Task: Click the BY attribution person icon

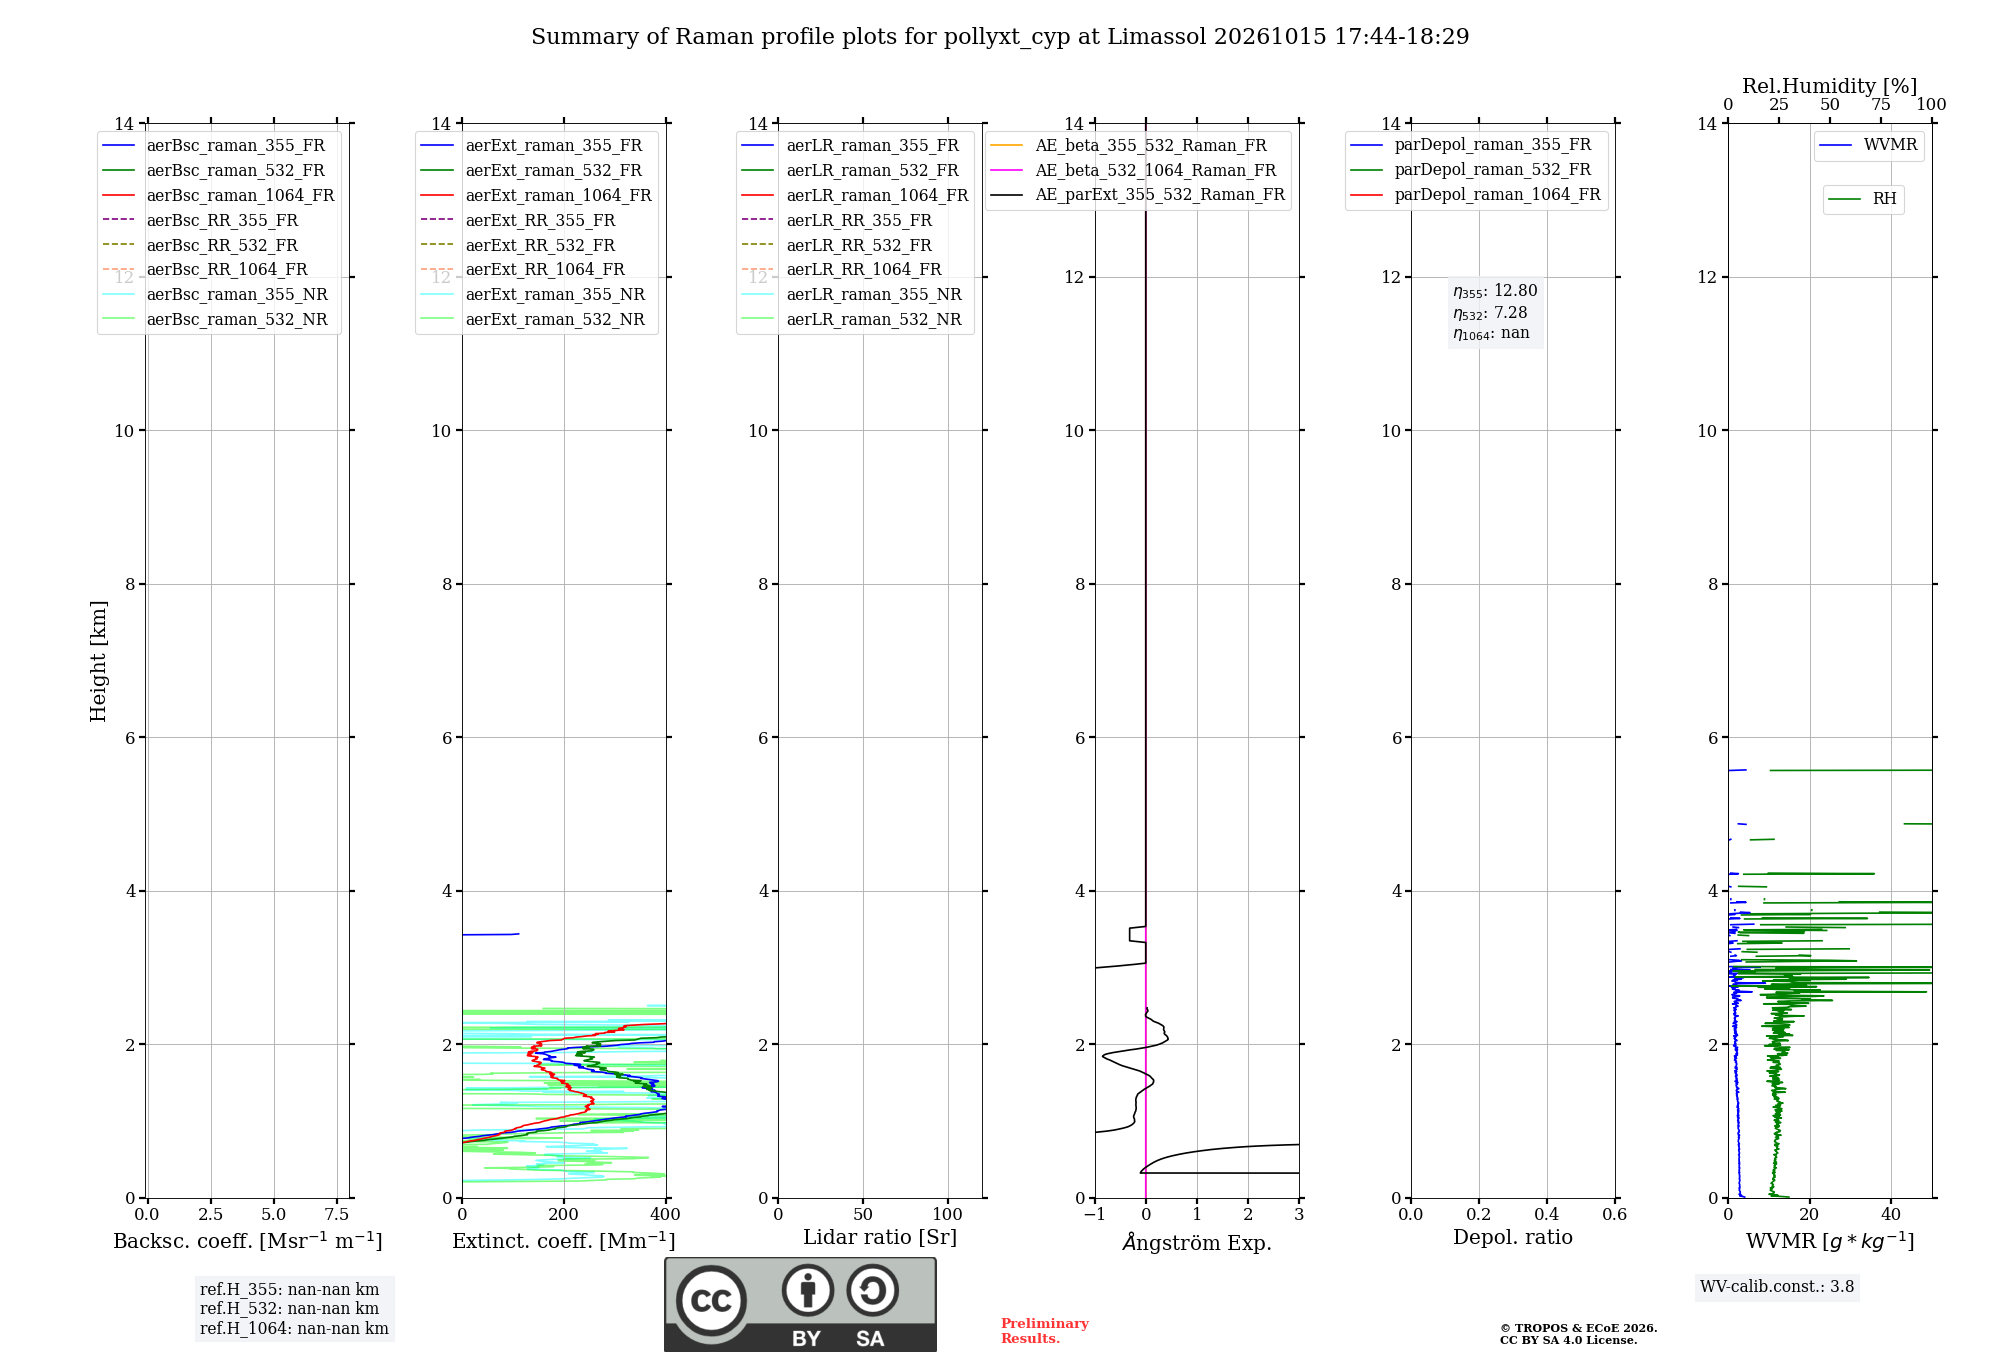Action: tap(807, 1290)
